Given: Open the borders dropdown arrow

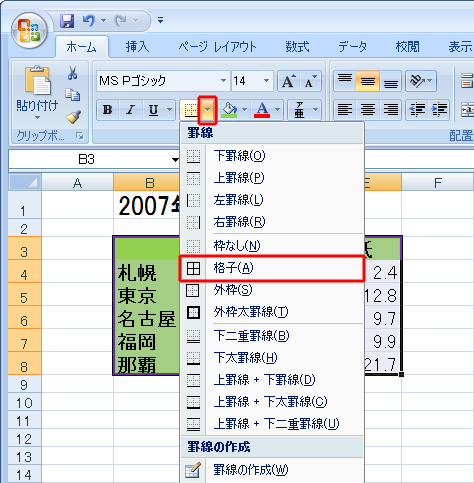Looking at the screenshot, I should (x=207, y=110).
